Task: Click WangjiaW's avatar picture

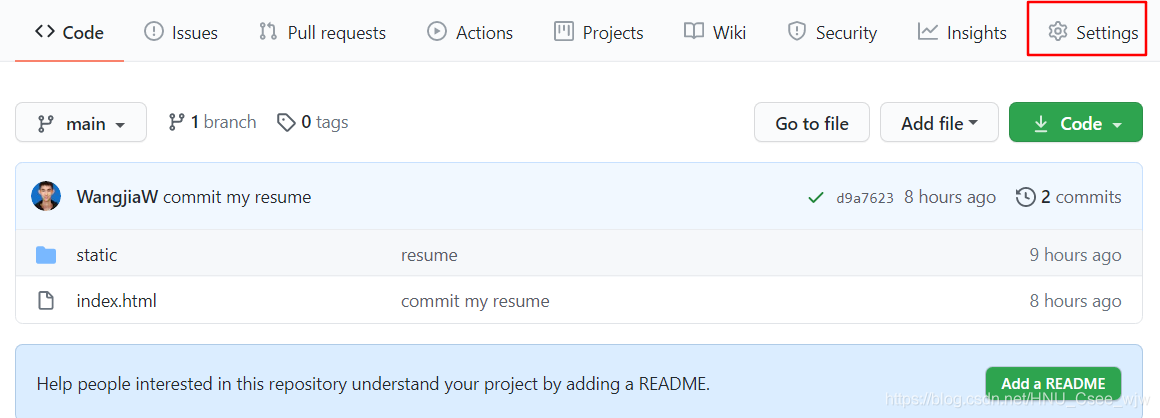Action: [46, 197]
